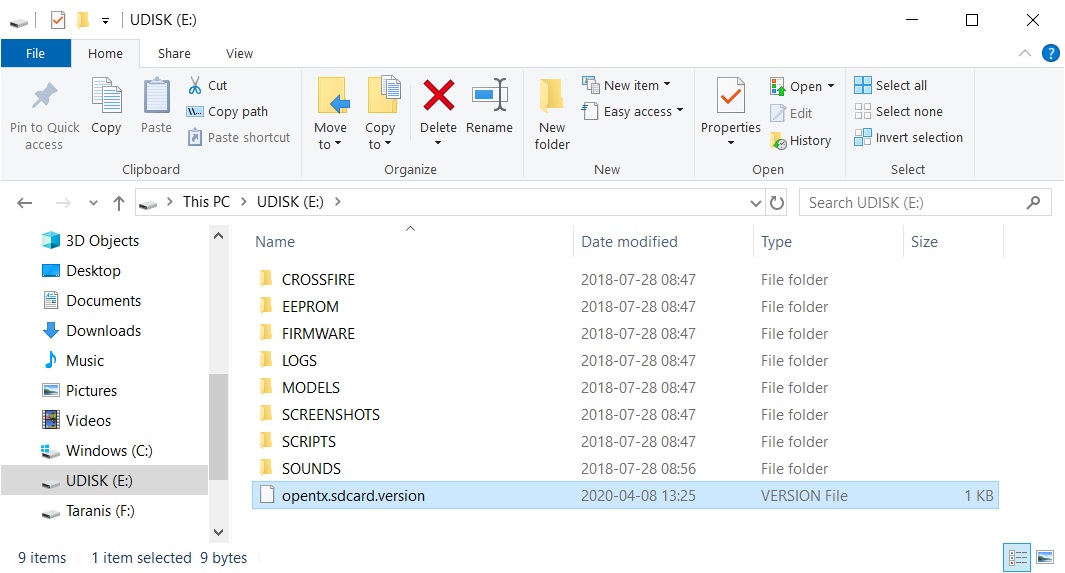The height and width of the screenshot is (573, 1065).
Task: Click Select none
Action: 899,111
